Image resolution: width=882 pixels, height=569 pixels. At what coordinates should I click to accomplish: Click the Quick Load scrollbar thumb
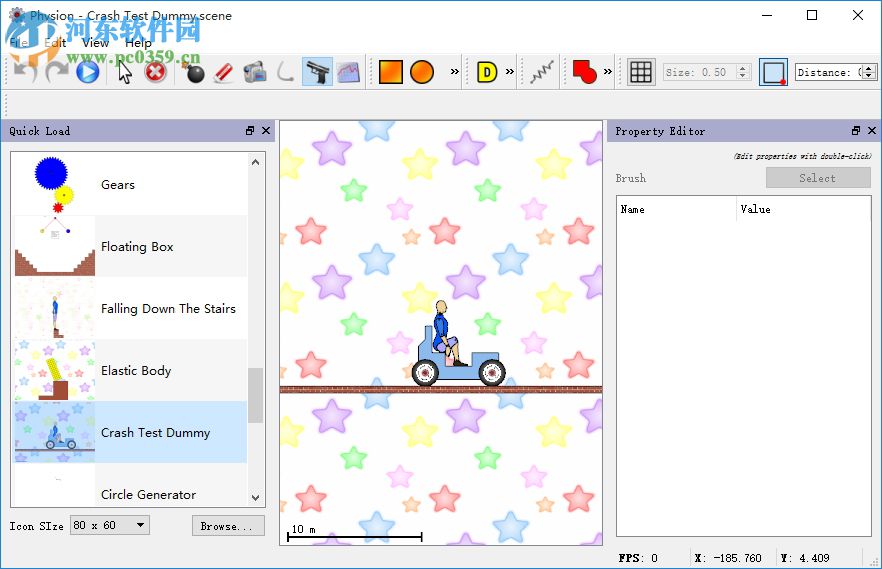click(x=255, y=395)
